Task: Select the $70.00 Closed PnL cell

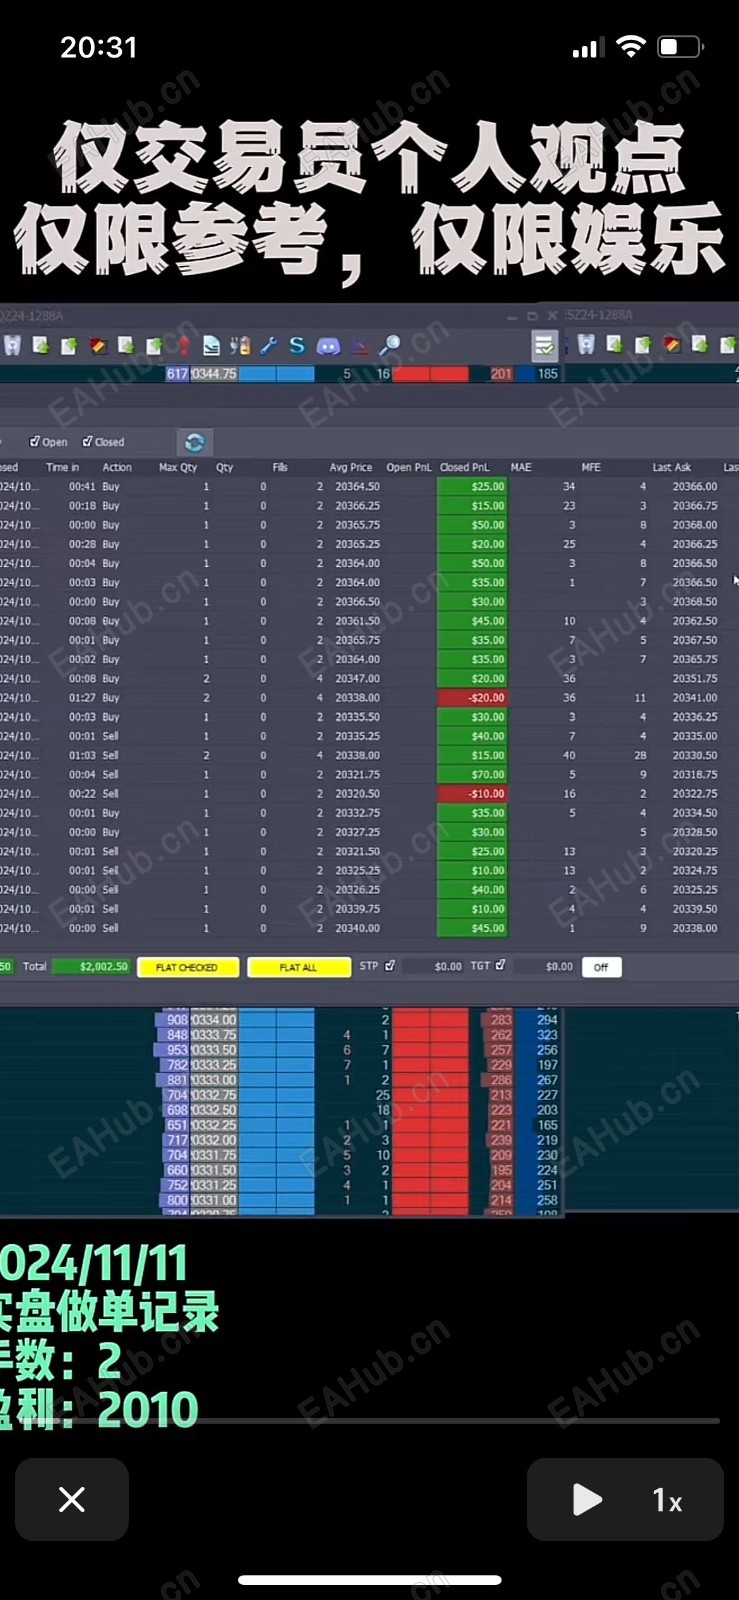Action: (472, 774)
